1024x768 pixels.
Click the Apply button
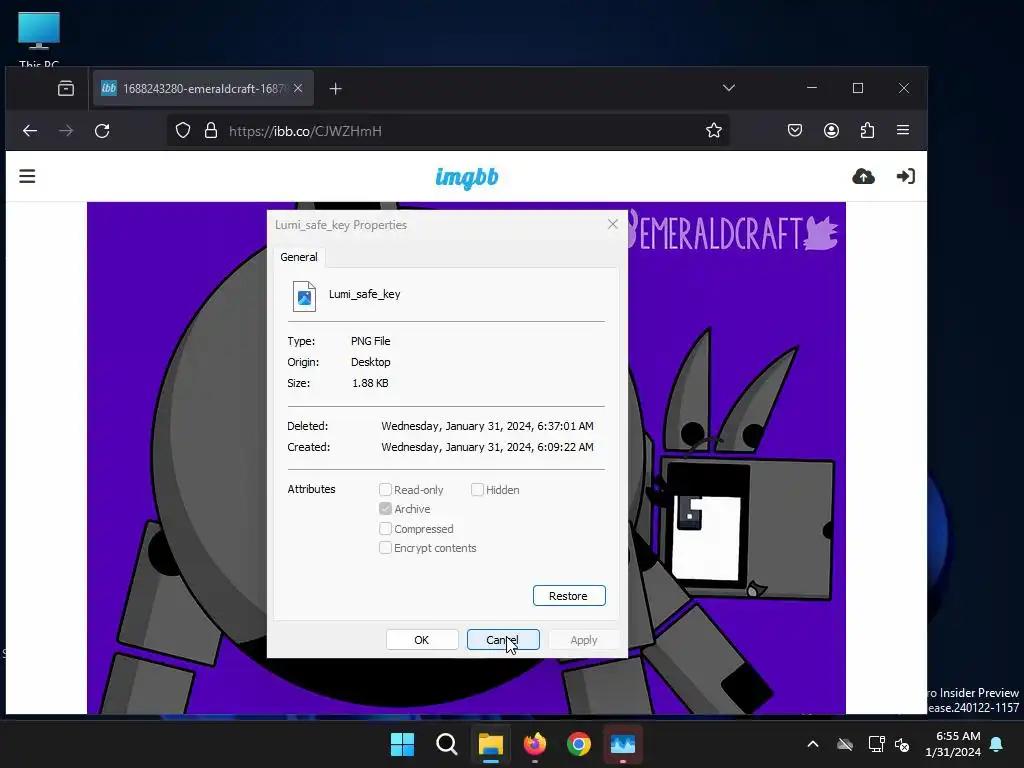584,640
